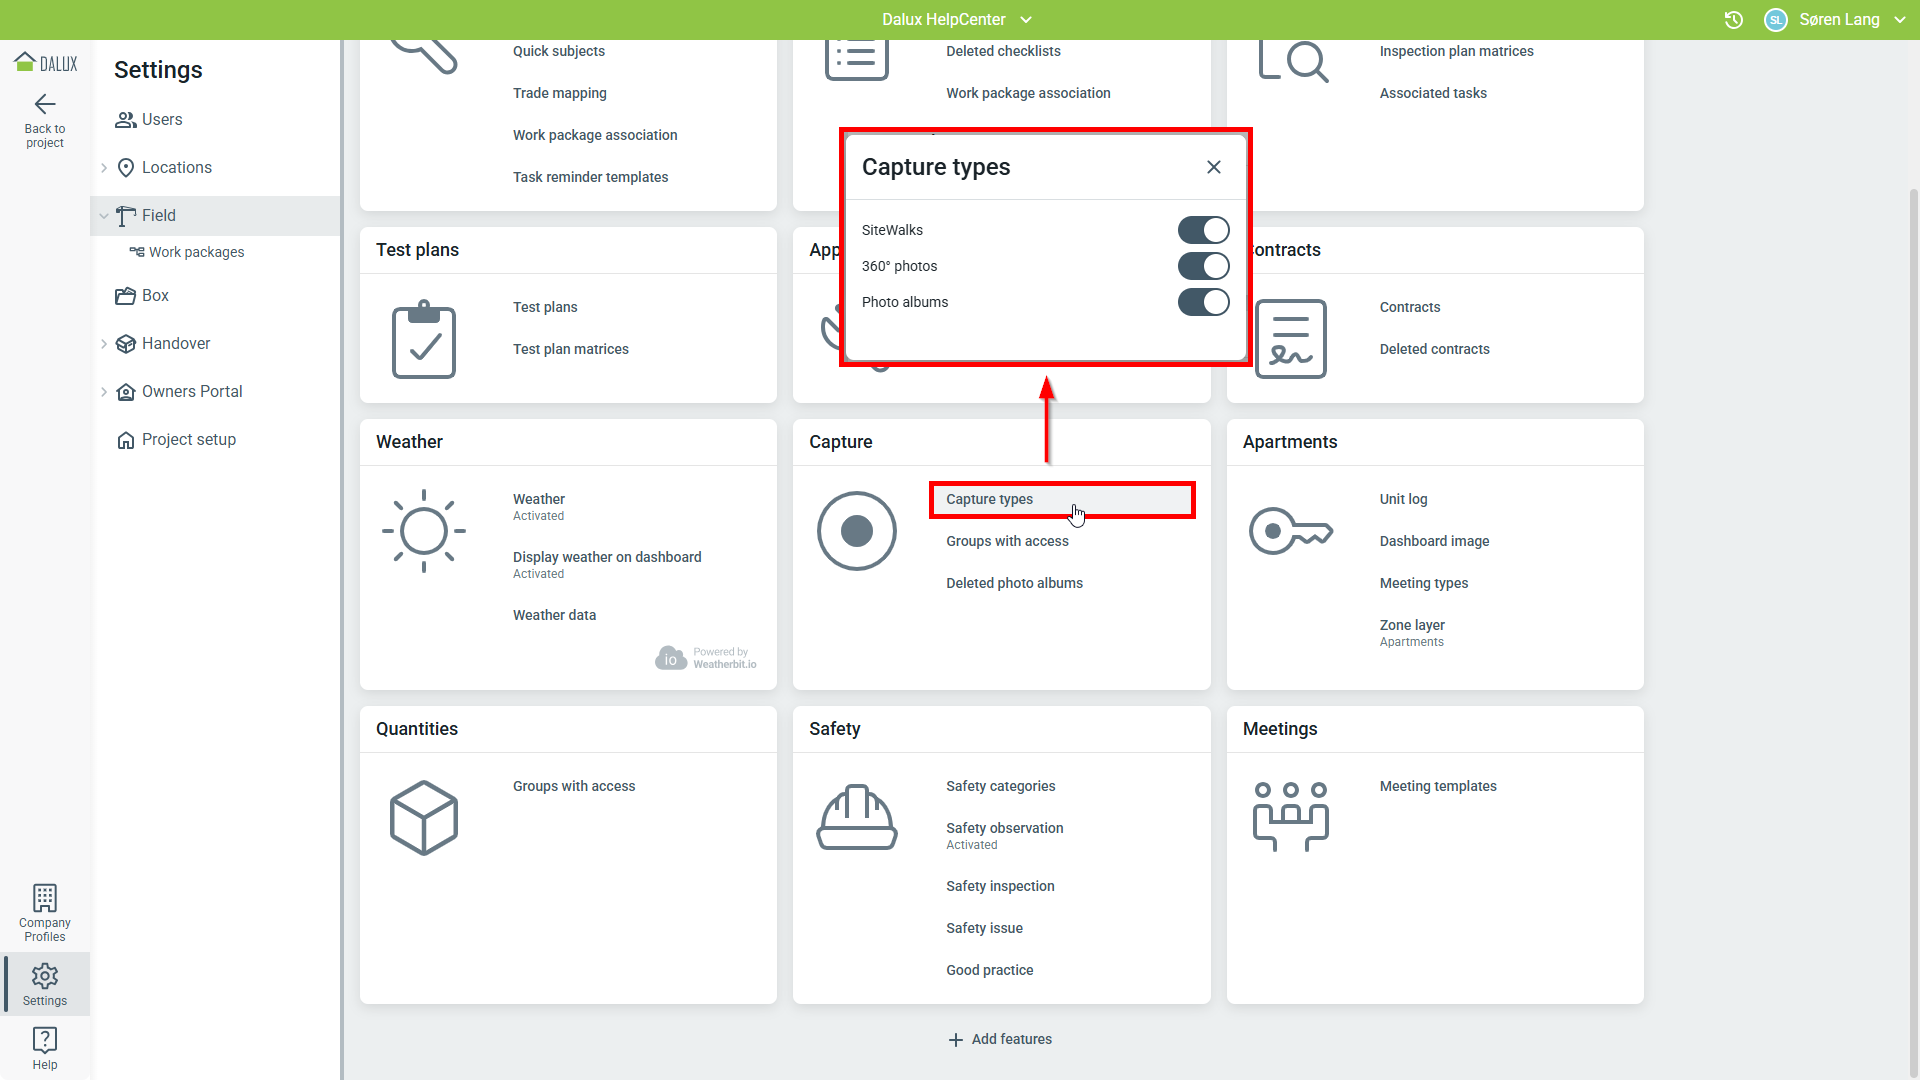Click the Dalux logo icon
The image size is (1920, 1080).
(45, 63)
